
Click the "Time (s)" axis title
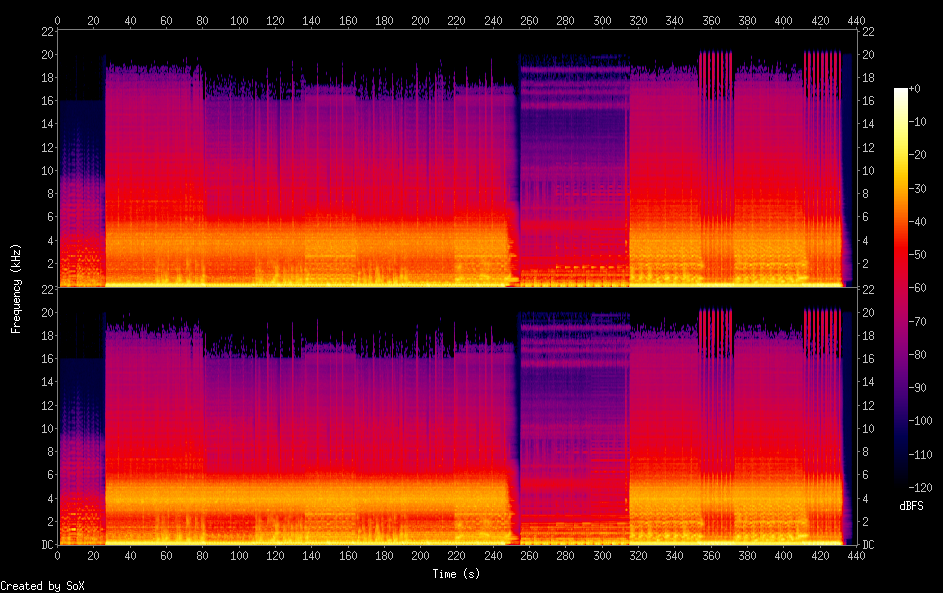coord(456,574)
